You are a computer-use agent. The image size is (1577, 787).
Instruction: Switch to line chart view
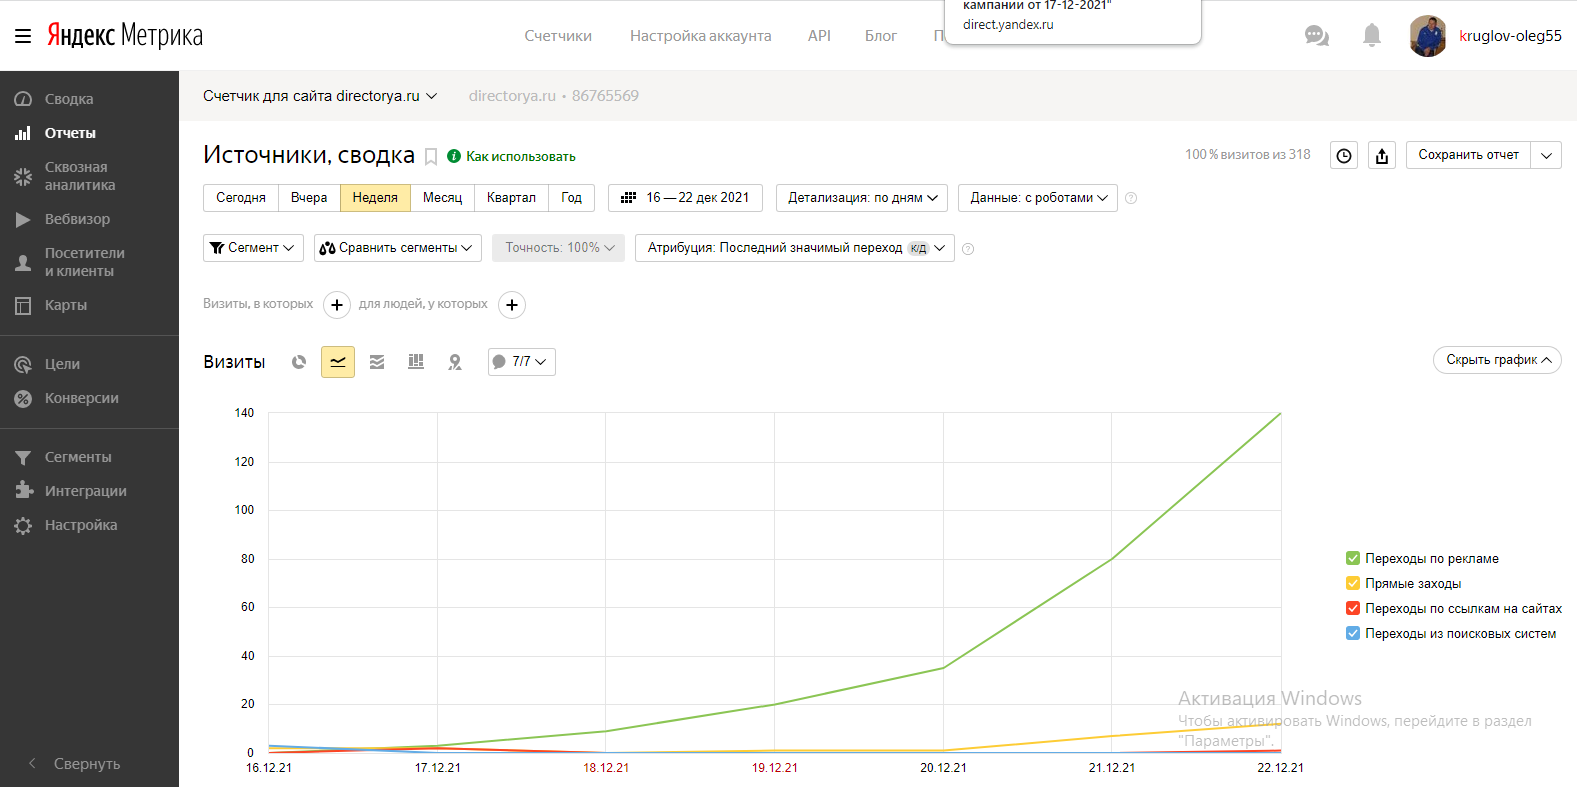[x=338, y=362]
